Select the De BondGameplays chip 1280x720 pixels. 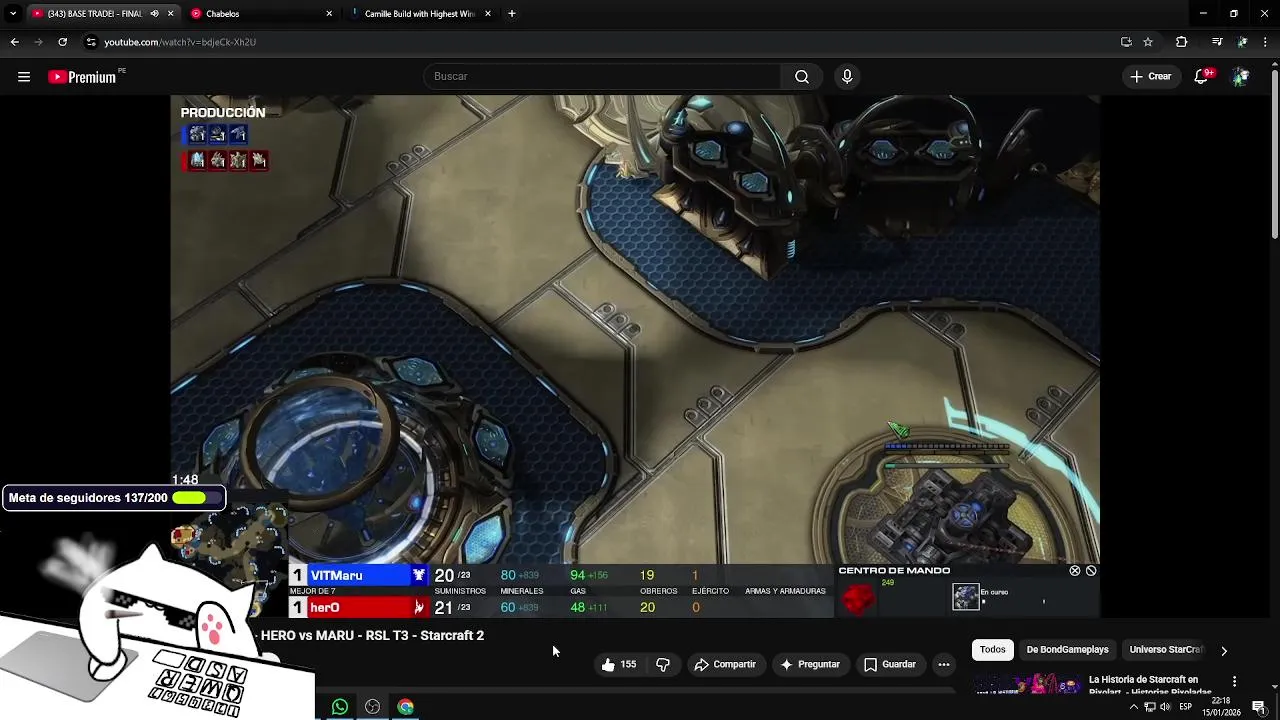[x=1067, y=650]
